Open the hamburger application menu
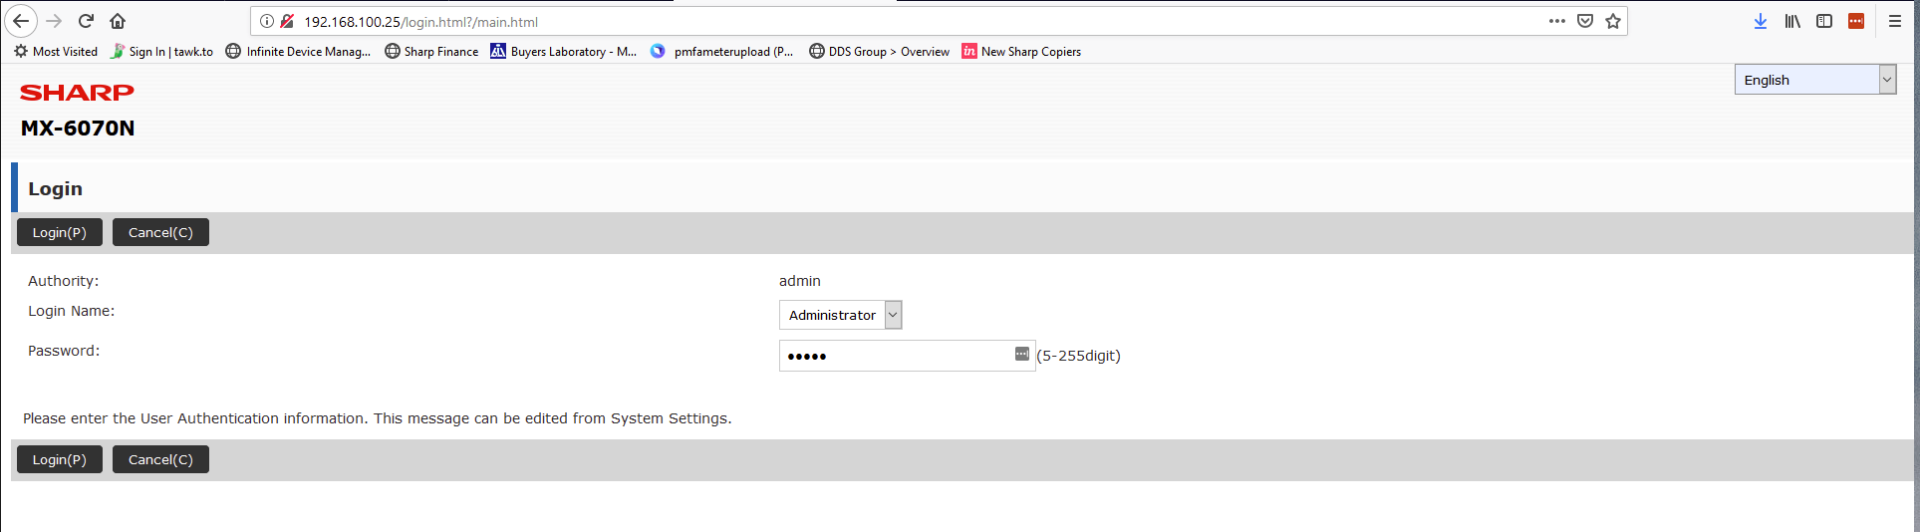Image resolution: width=1920 pixels, height=532 pixels. 1894,21
